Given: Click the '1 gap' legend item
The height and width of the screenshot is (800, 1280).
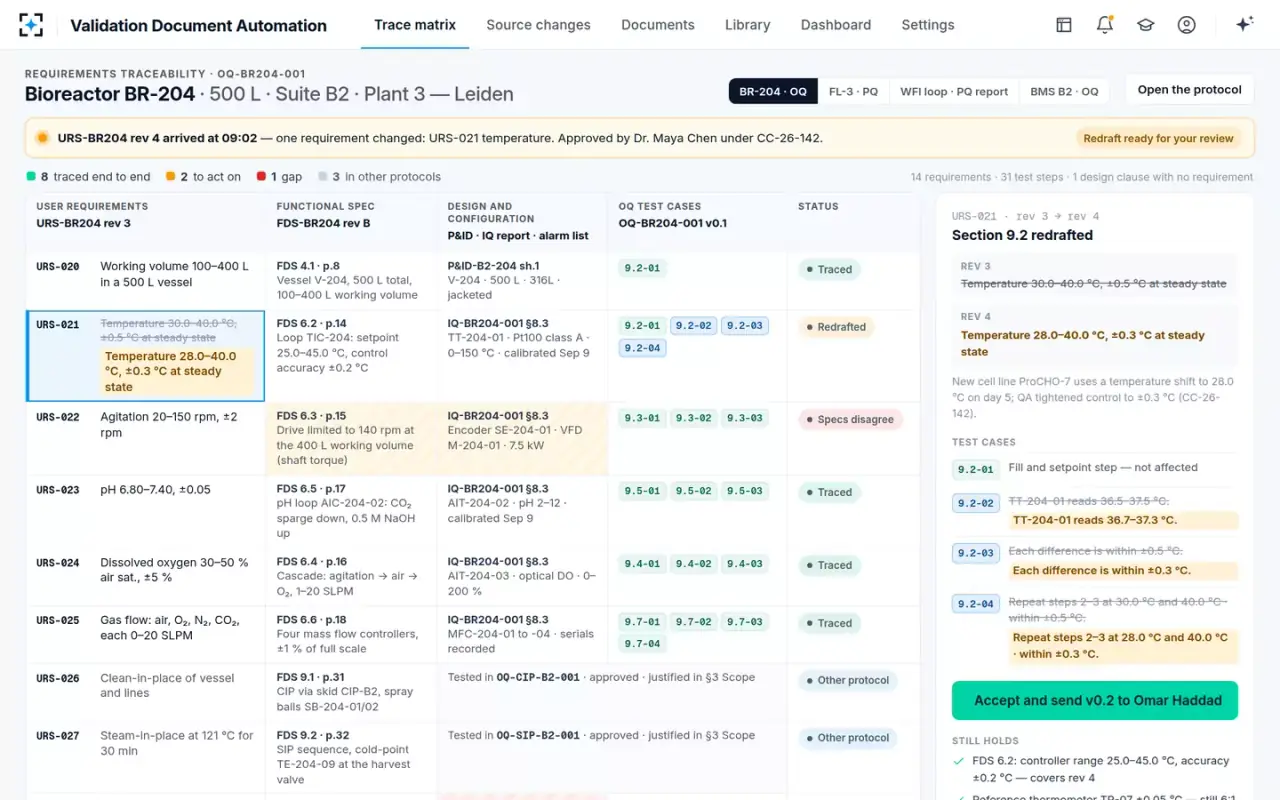Looking at the screenshot, I should pos(279,177).
